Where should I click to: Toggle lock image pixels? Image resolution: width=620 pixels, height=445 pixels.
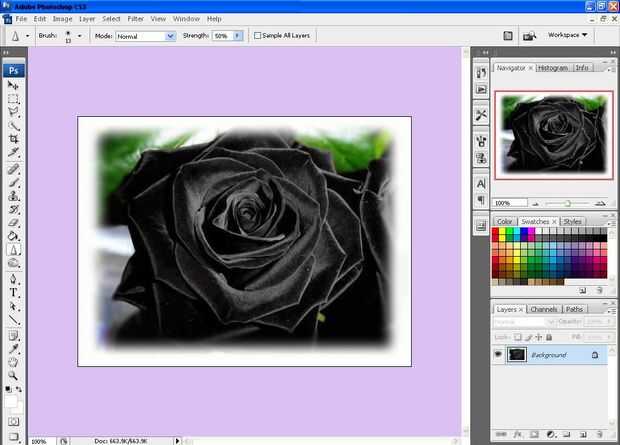529,337
